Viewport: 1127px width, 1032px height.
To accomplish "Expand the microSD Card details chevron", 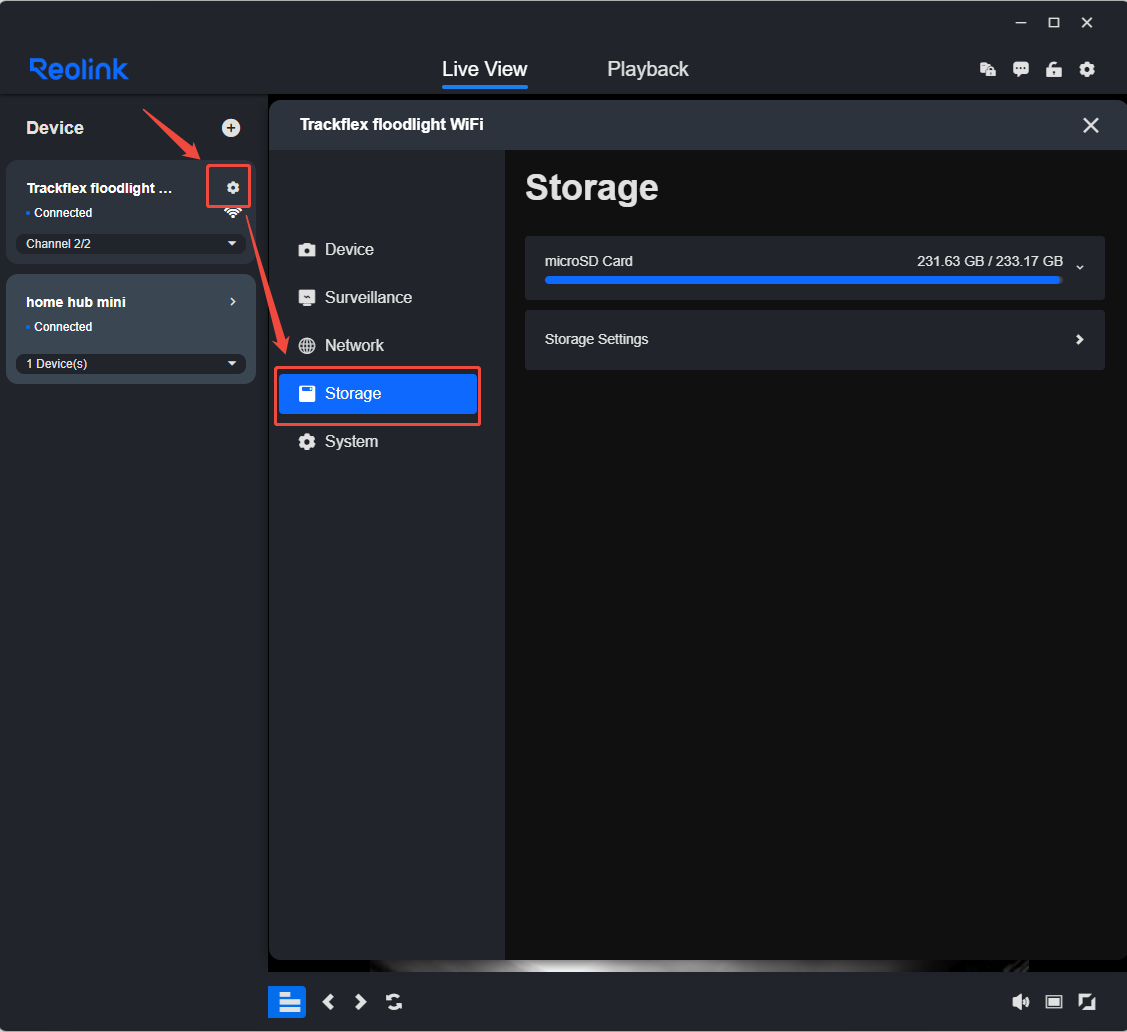I will (1080, 267).
